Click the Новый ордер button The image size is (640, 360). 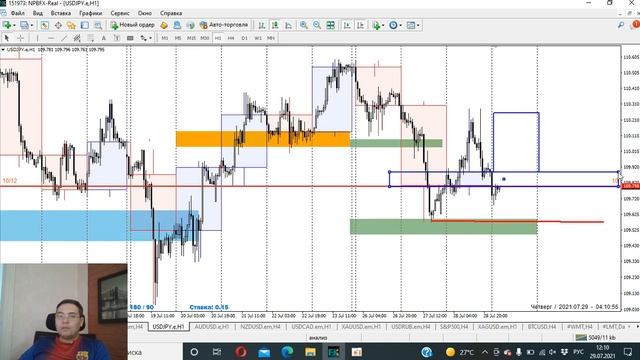pyautogui.click(x=133, y=25)
